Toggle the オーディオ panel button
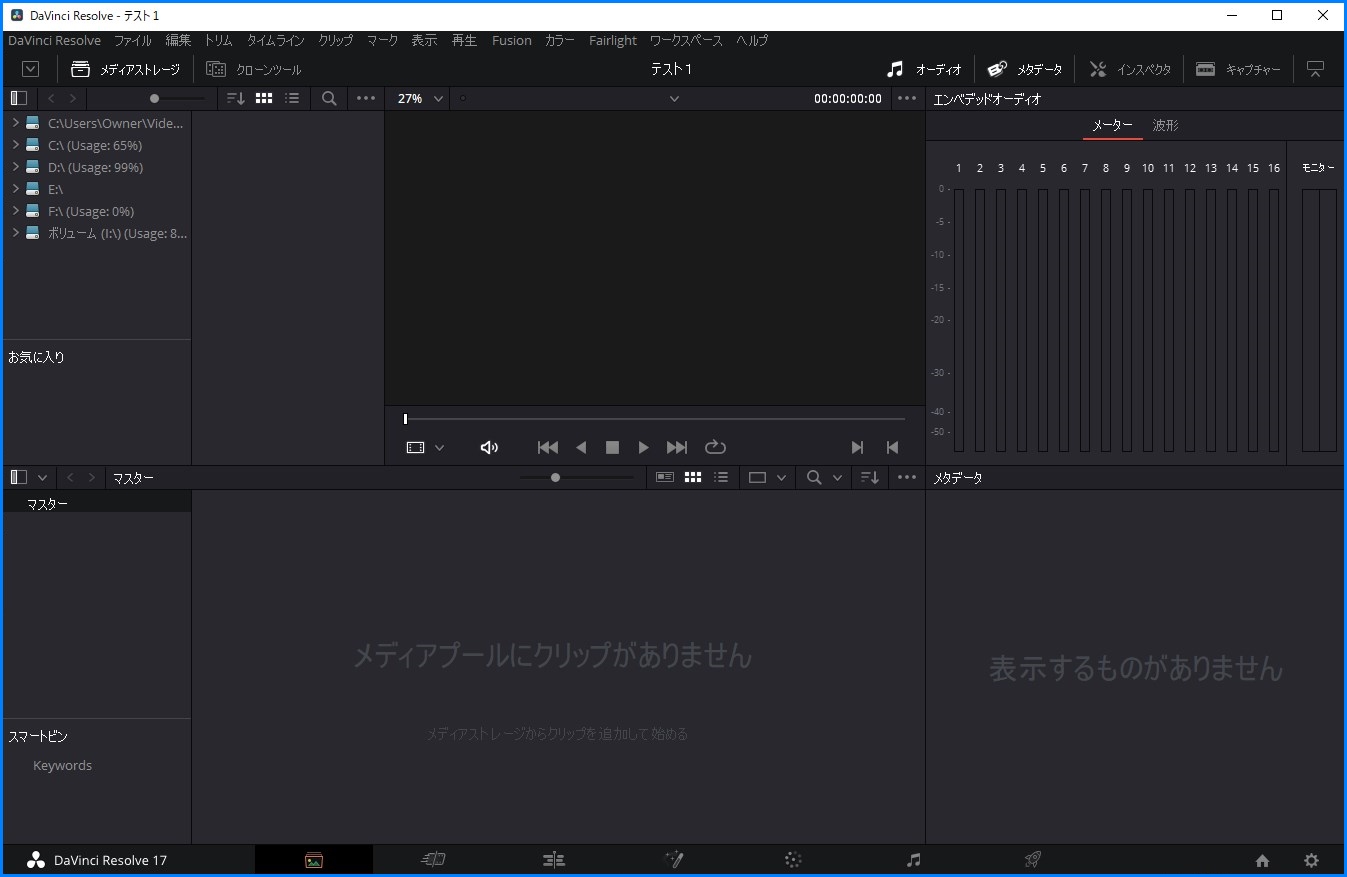1347x877 pixels. tap(925, 69)
